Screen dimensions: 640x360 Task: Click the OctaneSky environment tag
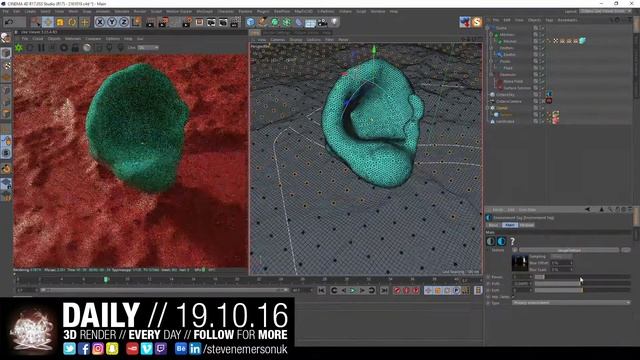pos(549,94)
